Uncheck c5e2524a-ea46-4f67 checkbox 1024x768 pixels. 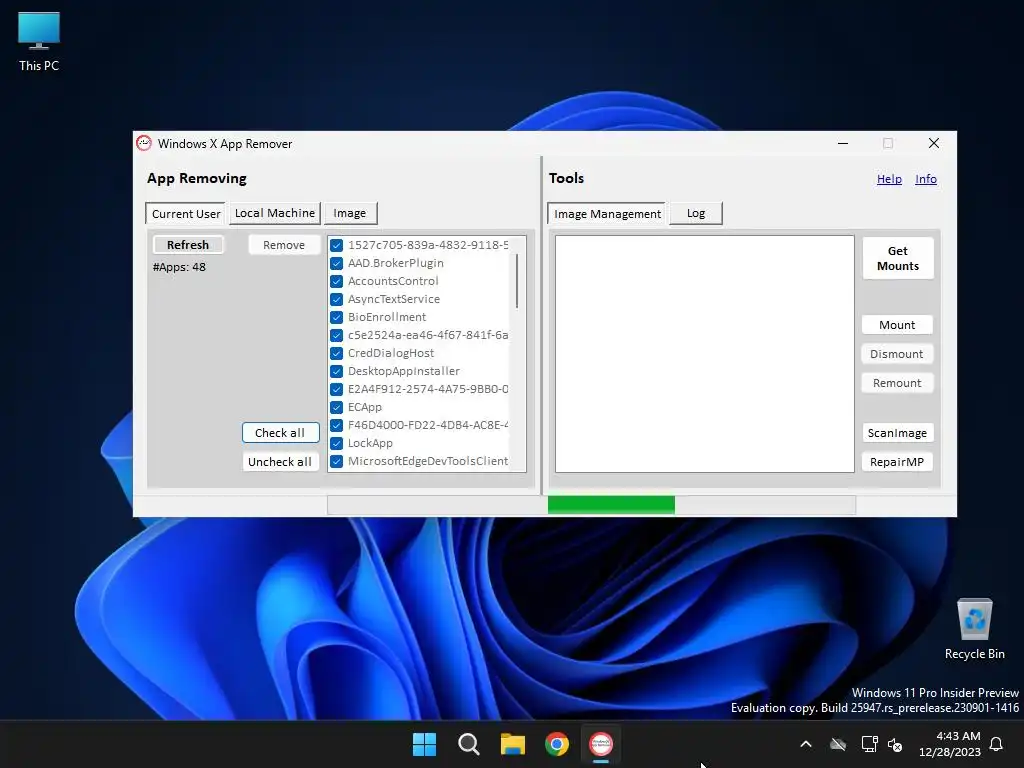coord(336,335)
